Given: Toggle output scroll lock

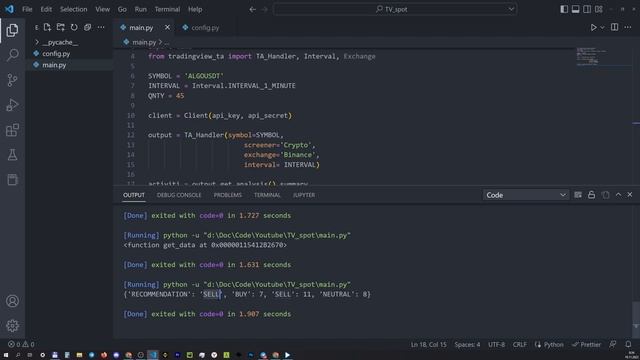Looking at the screenshot, I should (591, 195).
